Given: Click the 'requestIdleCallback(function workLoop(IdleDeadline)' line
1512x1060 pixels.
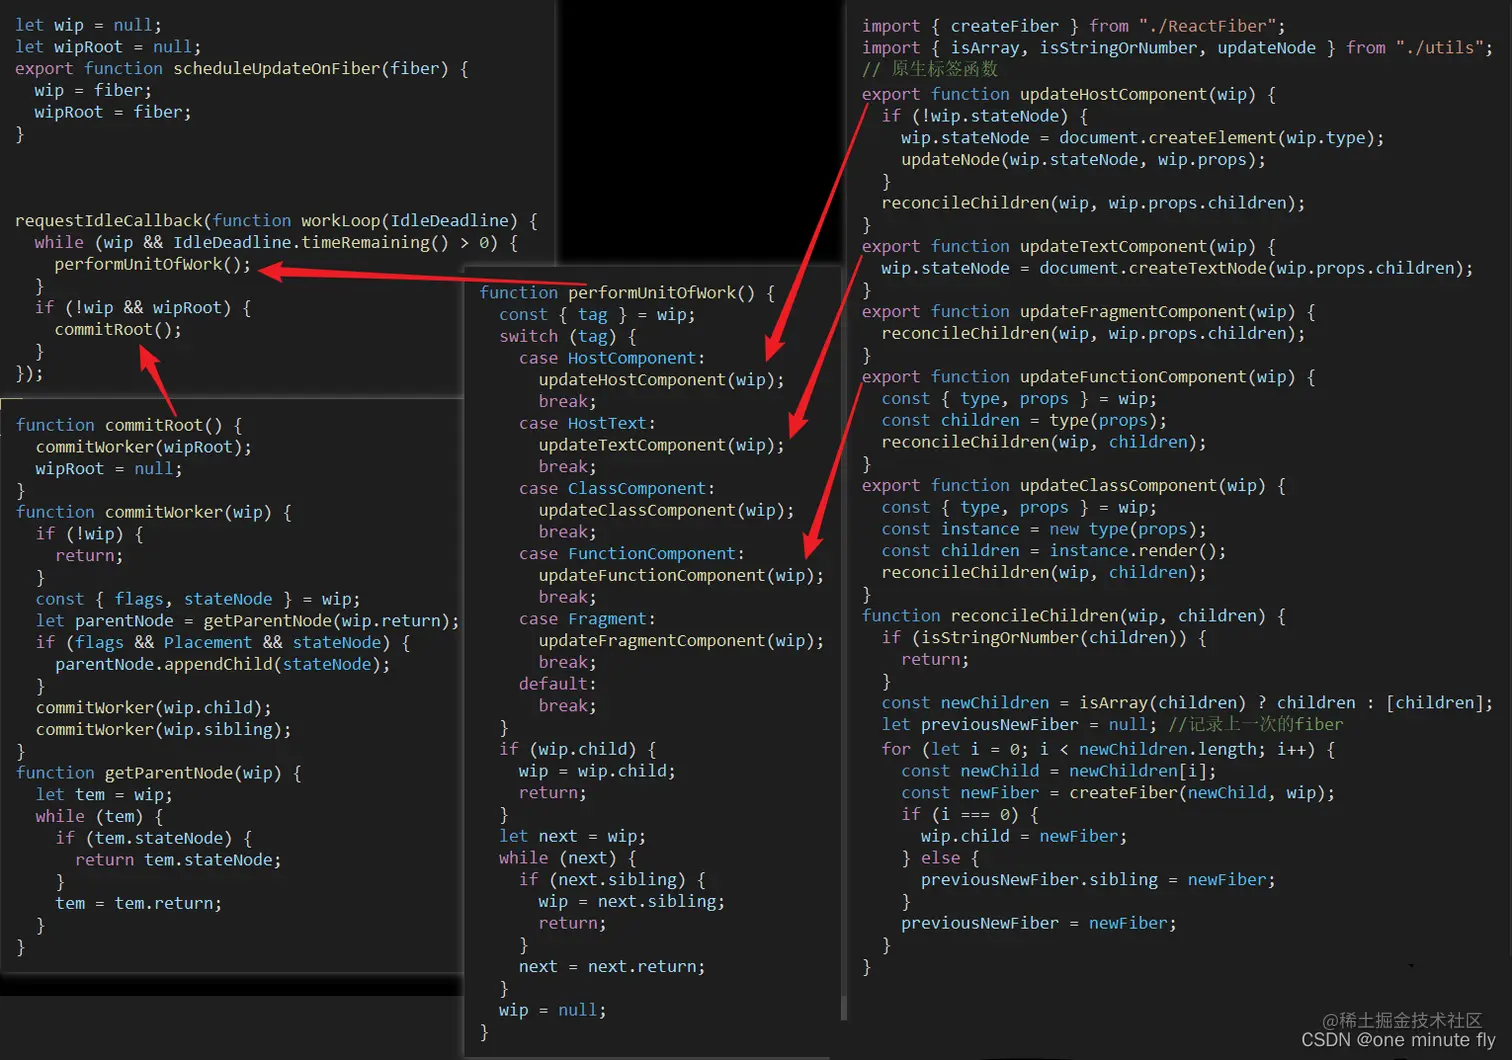Looking at the screenshot, I should [x=276, y=221].
